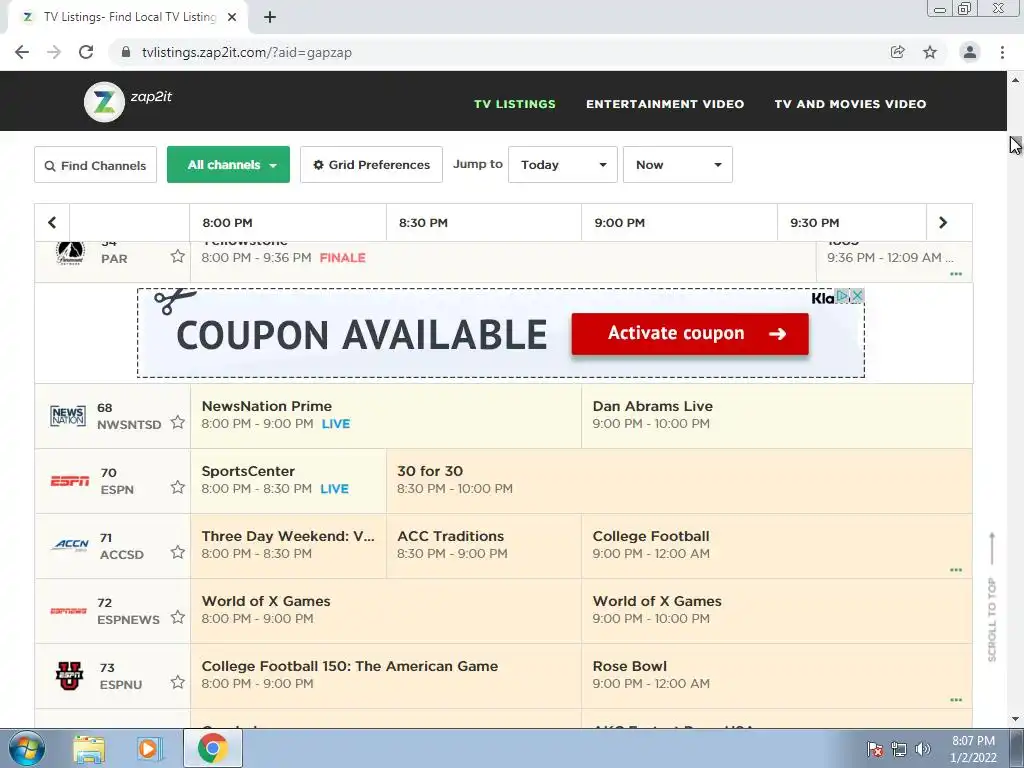Favorite NWSNTSD channel with star
Screen dimensions: 1024x768
click(x=178, y=423)
